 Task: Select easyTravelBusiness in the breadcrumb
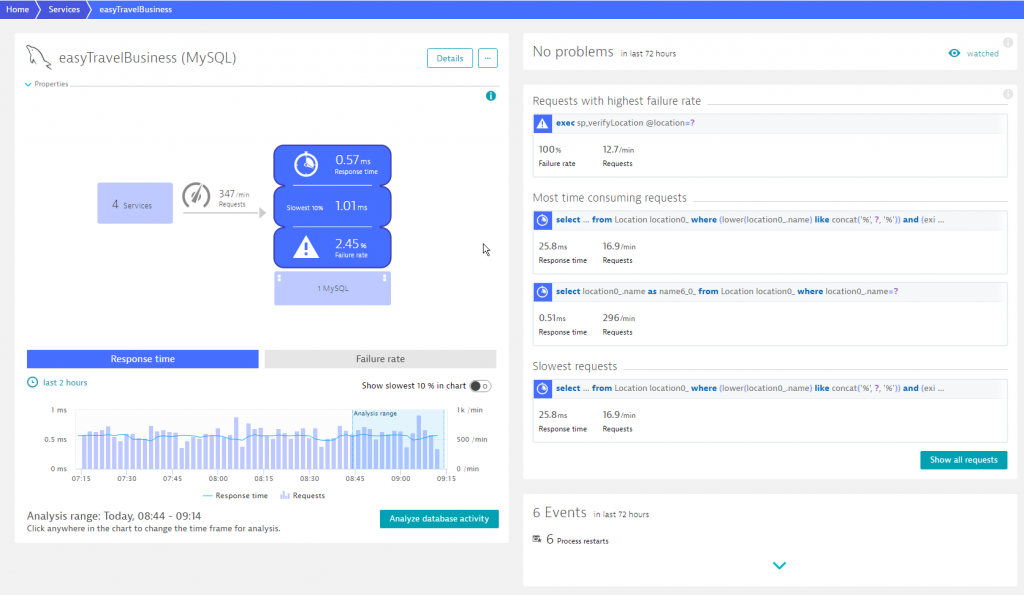(x=136, y=9)
